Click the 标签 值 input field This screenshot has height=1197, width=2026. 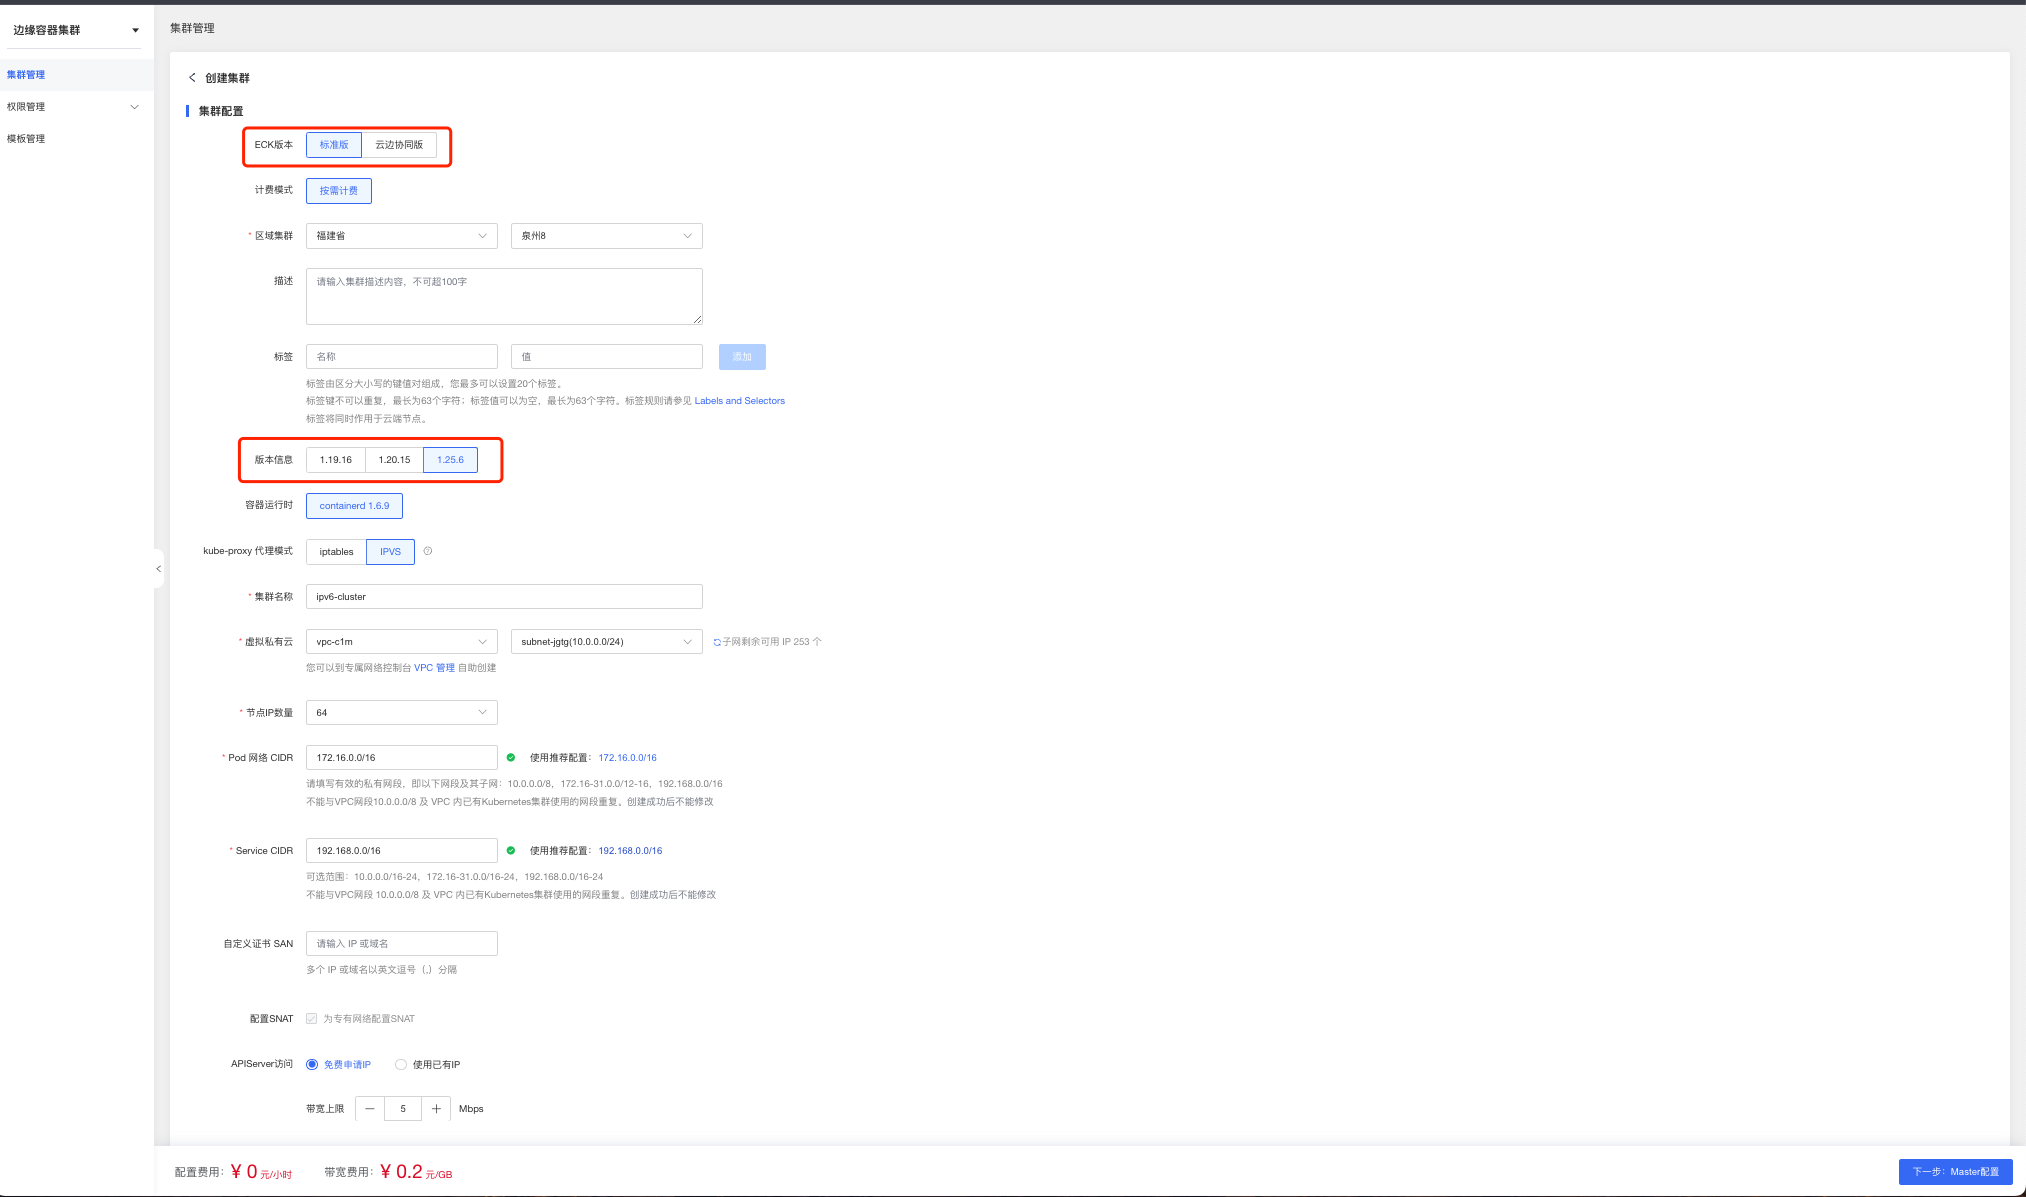pos(607,357)
